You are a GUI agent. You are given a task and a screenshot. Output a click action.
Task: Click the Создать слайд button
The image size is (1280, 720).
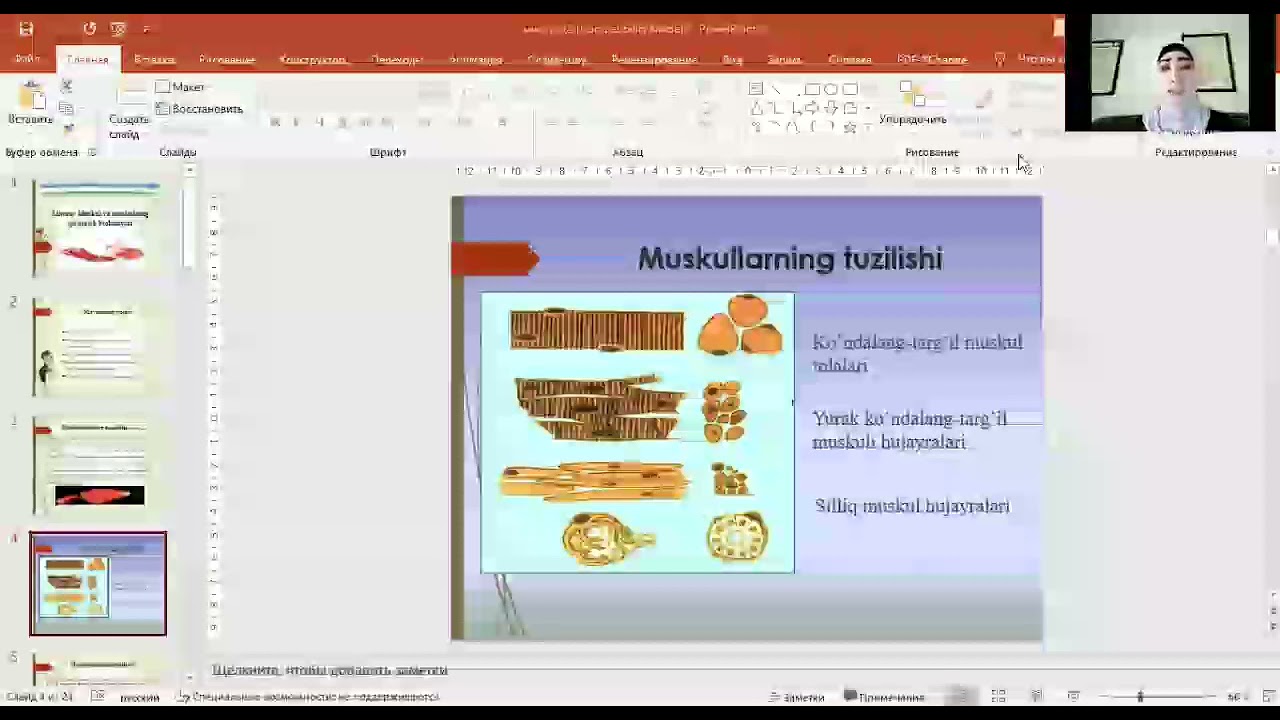(128, 112)
